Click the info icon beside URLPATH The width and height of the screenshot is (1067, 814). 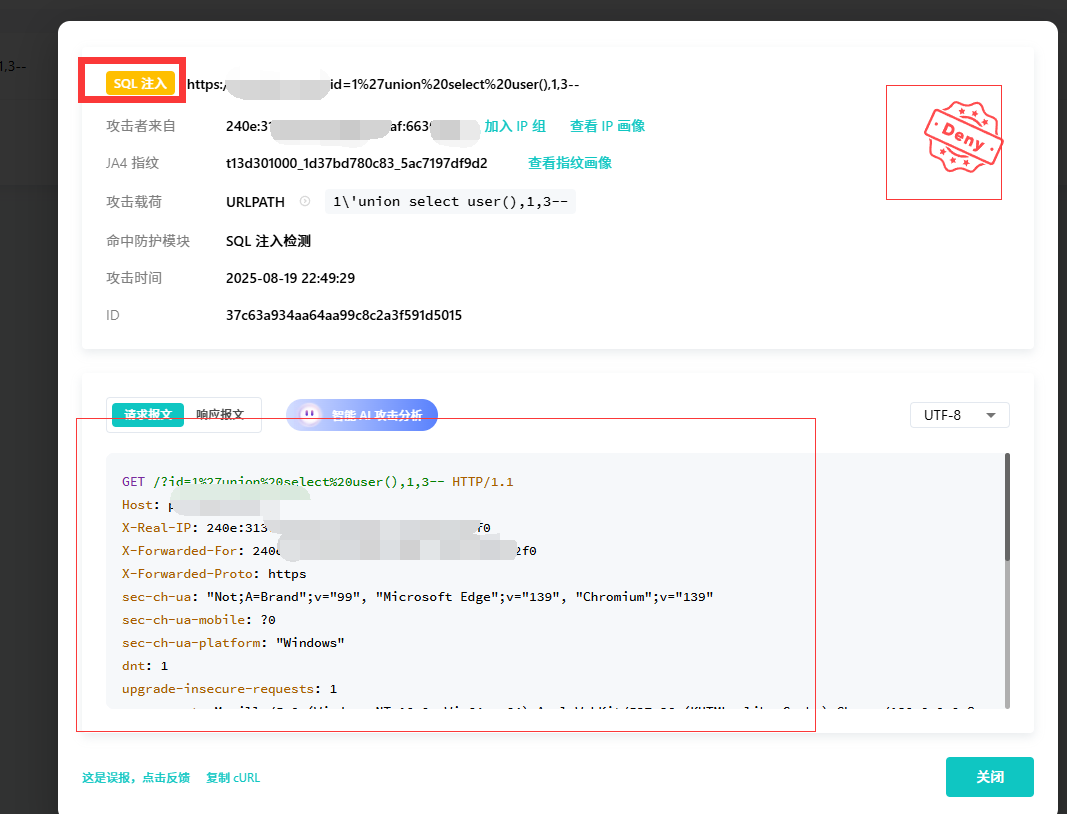[x=305, y=202]
